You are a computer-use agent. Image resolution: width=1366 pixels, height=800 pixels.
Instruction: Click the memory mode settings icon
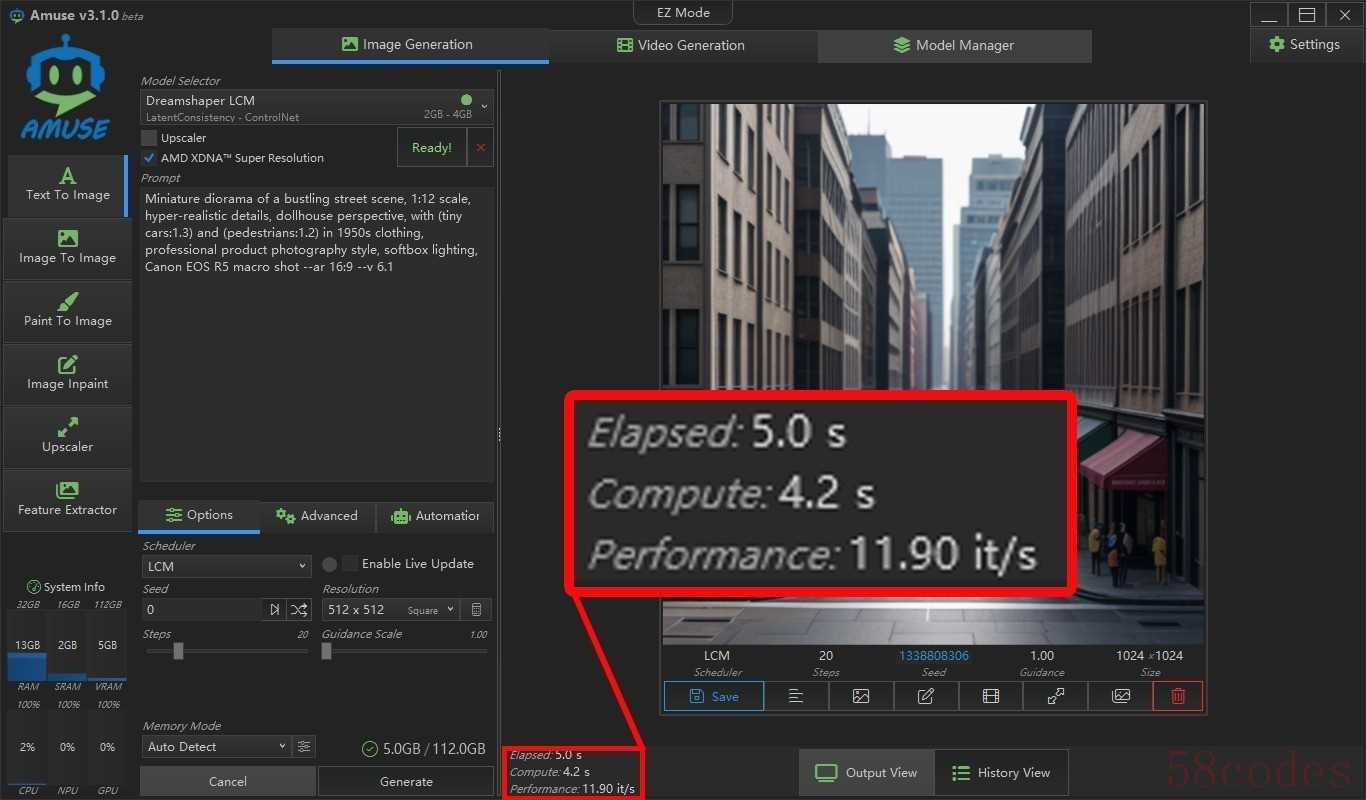pyautogui.click(x=304, y=747)
